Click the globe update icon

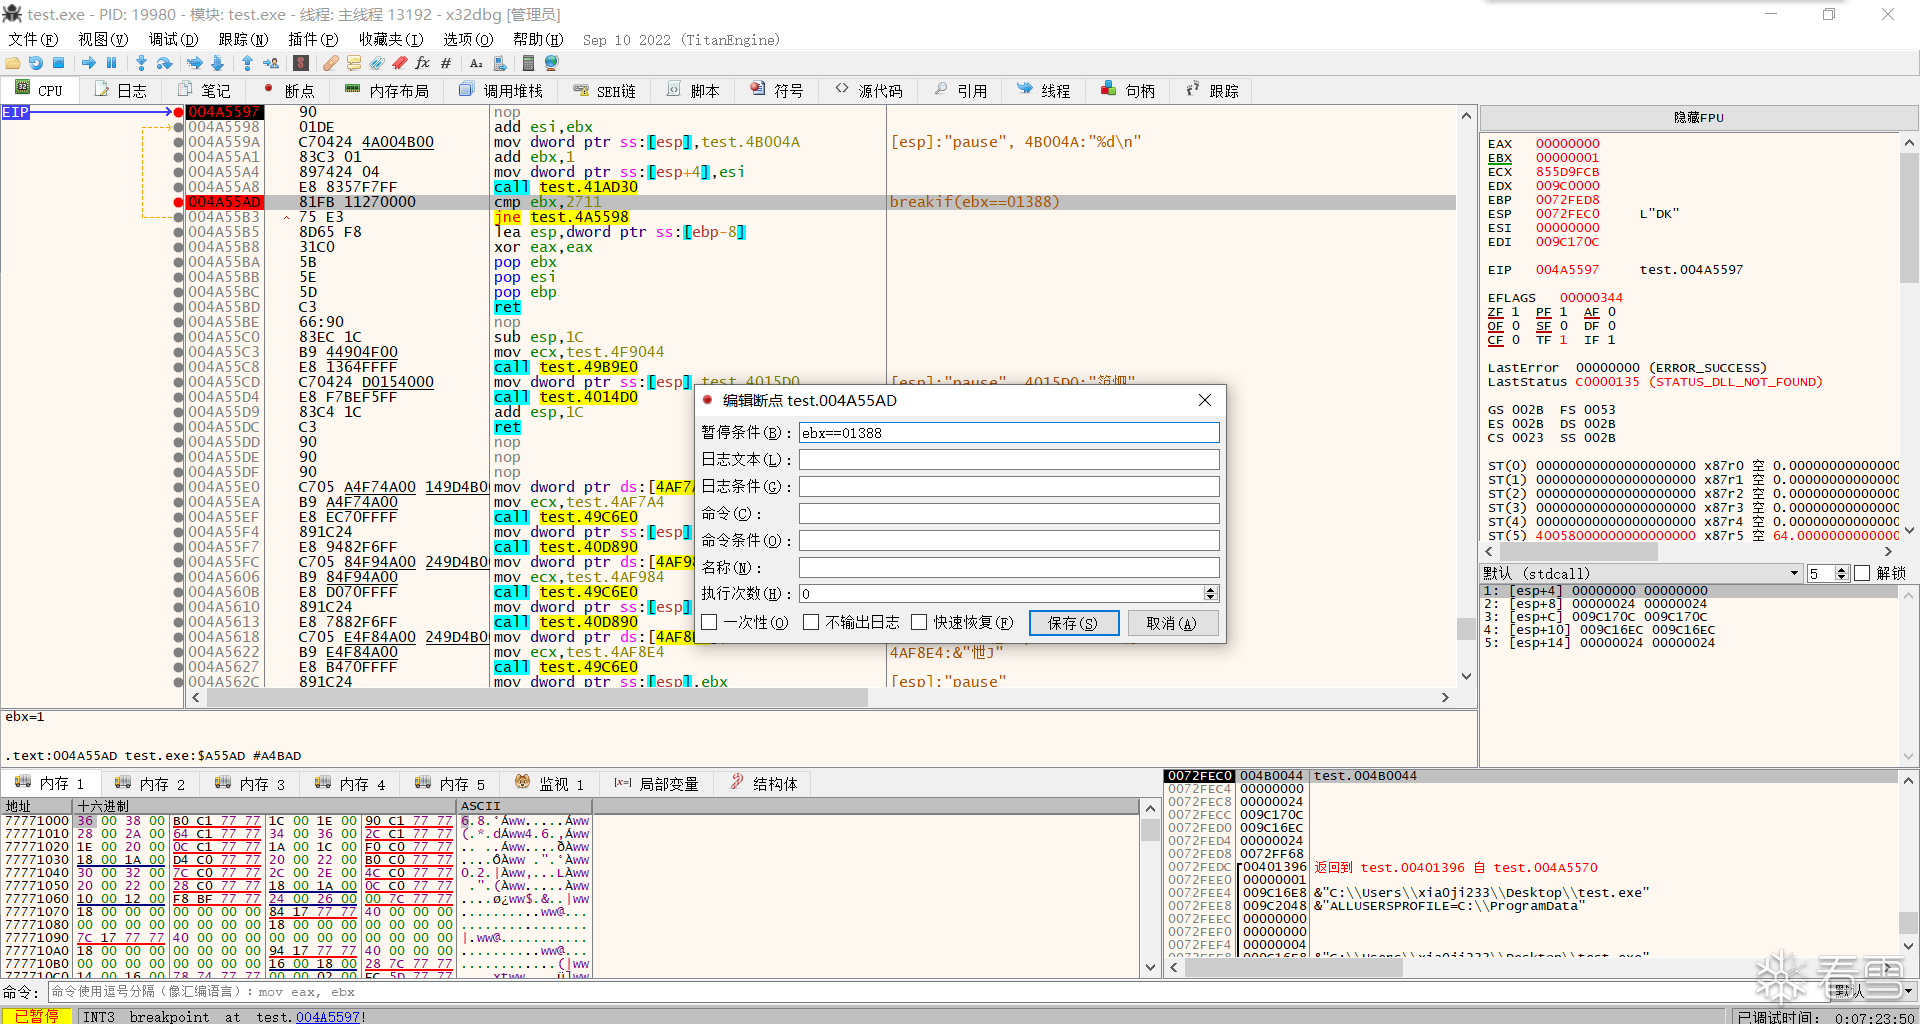coord(551,63)
